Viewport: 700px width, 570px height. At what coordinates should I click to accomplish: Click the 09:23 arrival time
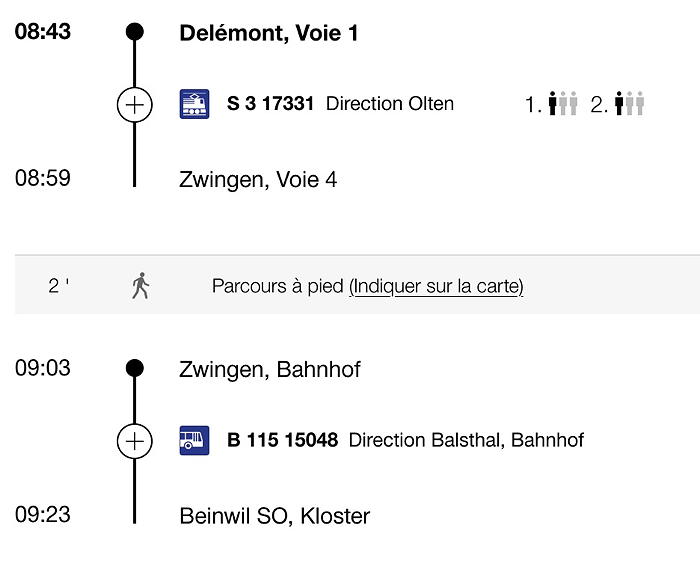(43, 515)
